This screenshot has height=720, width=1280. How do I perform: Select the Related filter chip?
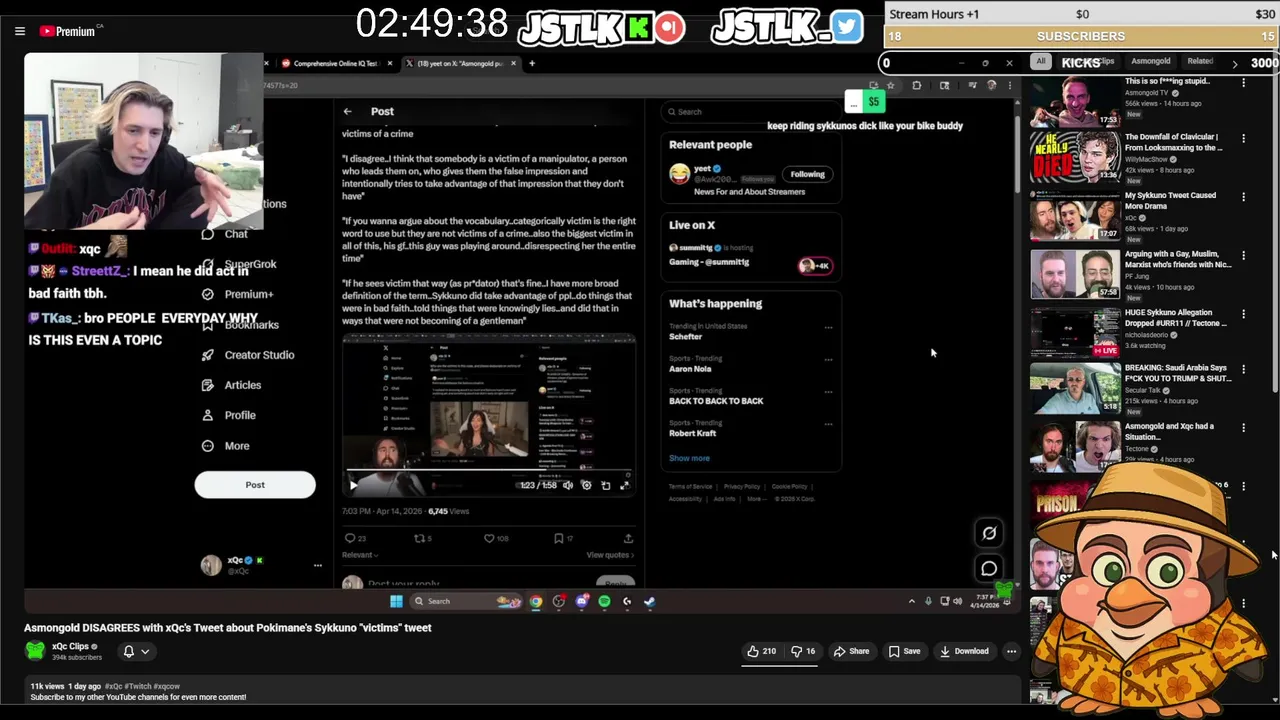click(x=1200, y=61)
